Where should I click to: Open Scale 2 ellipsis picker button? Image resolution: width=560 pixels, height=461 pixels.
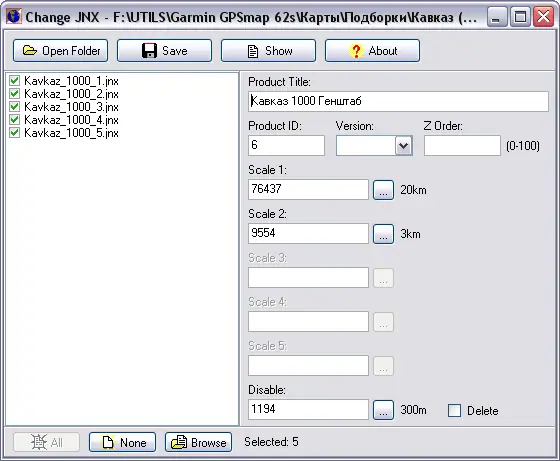[x=383, y=234]
